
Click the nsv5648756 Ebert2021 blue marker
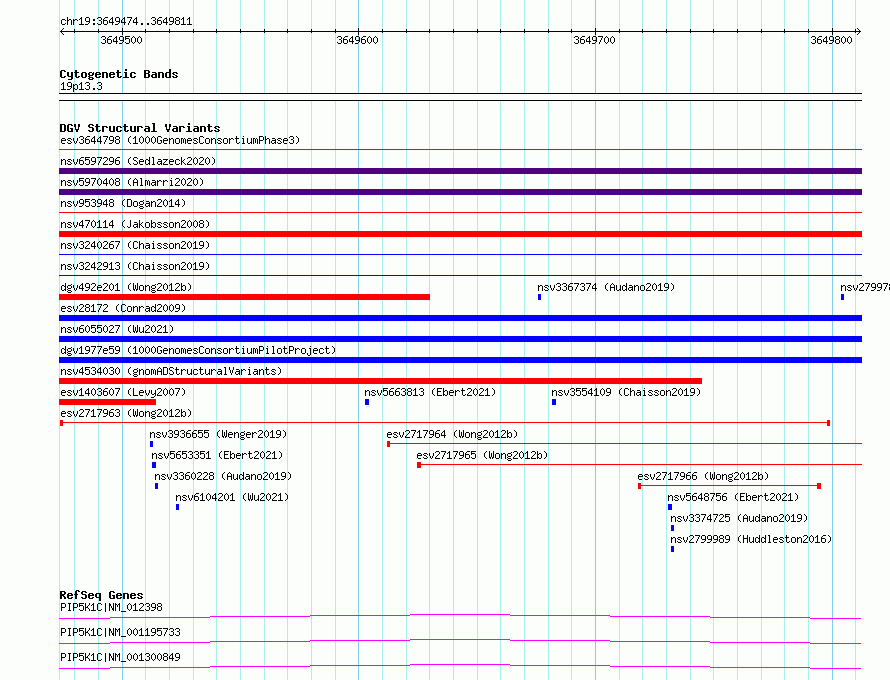670,507
